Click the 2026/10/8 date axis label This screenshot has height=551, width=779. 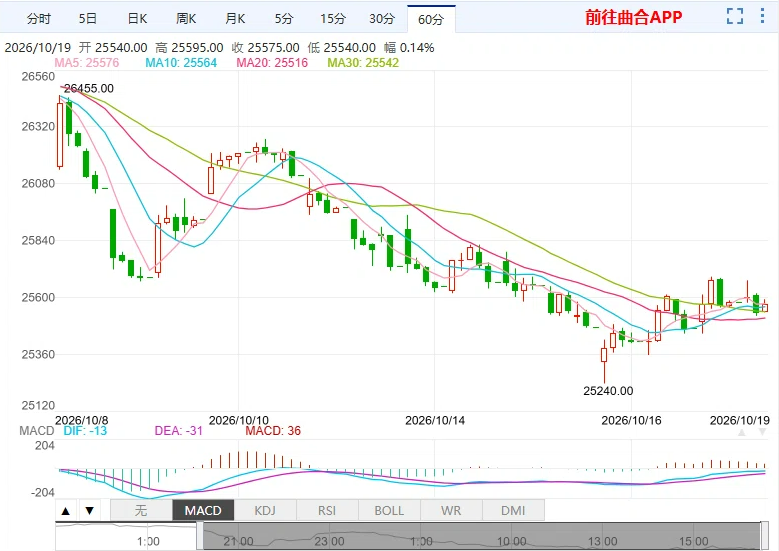tap(81, 420)
